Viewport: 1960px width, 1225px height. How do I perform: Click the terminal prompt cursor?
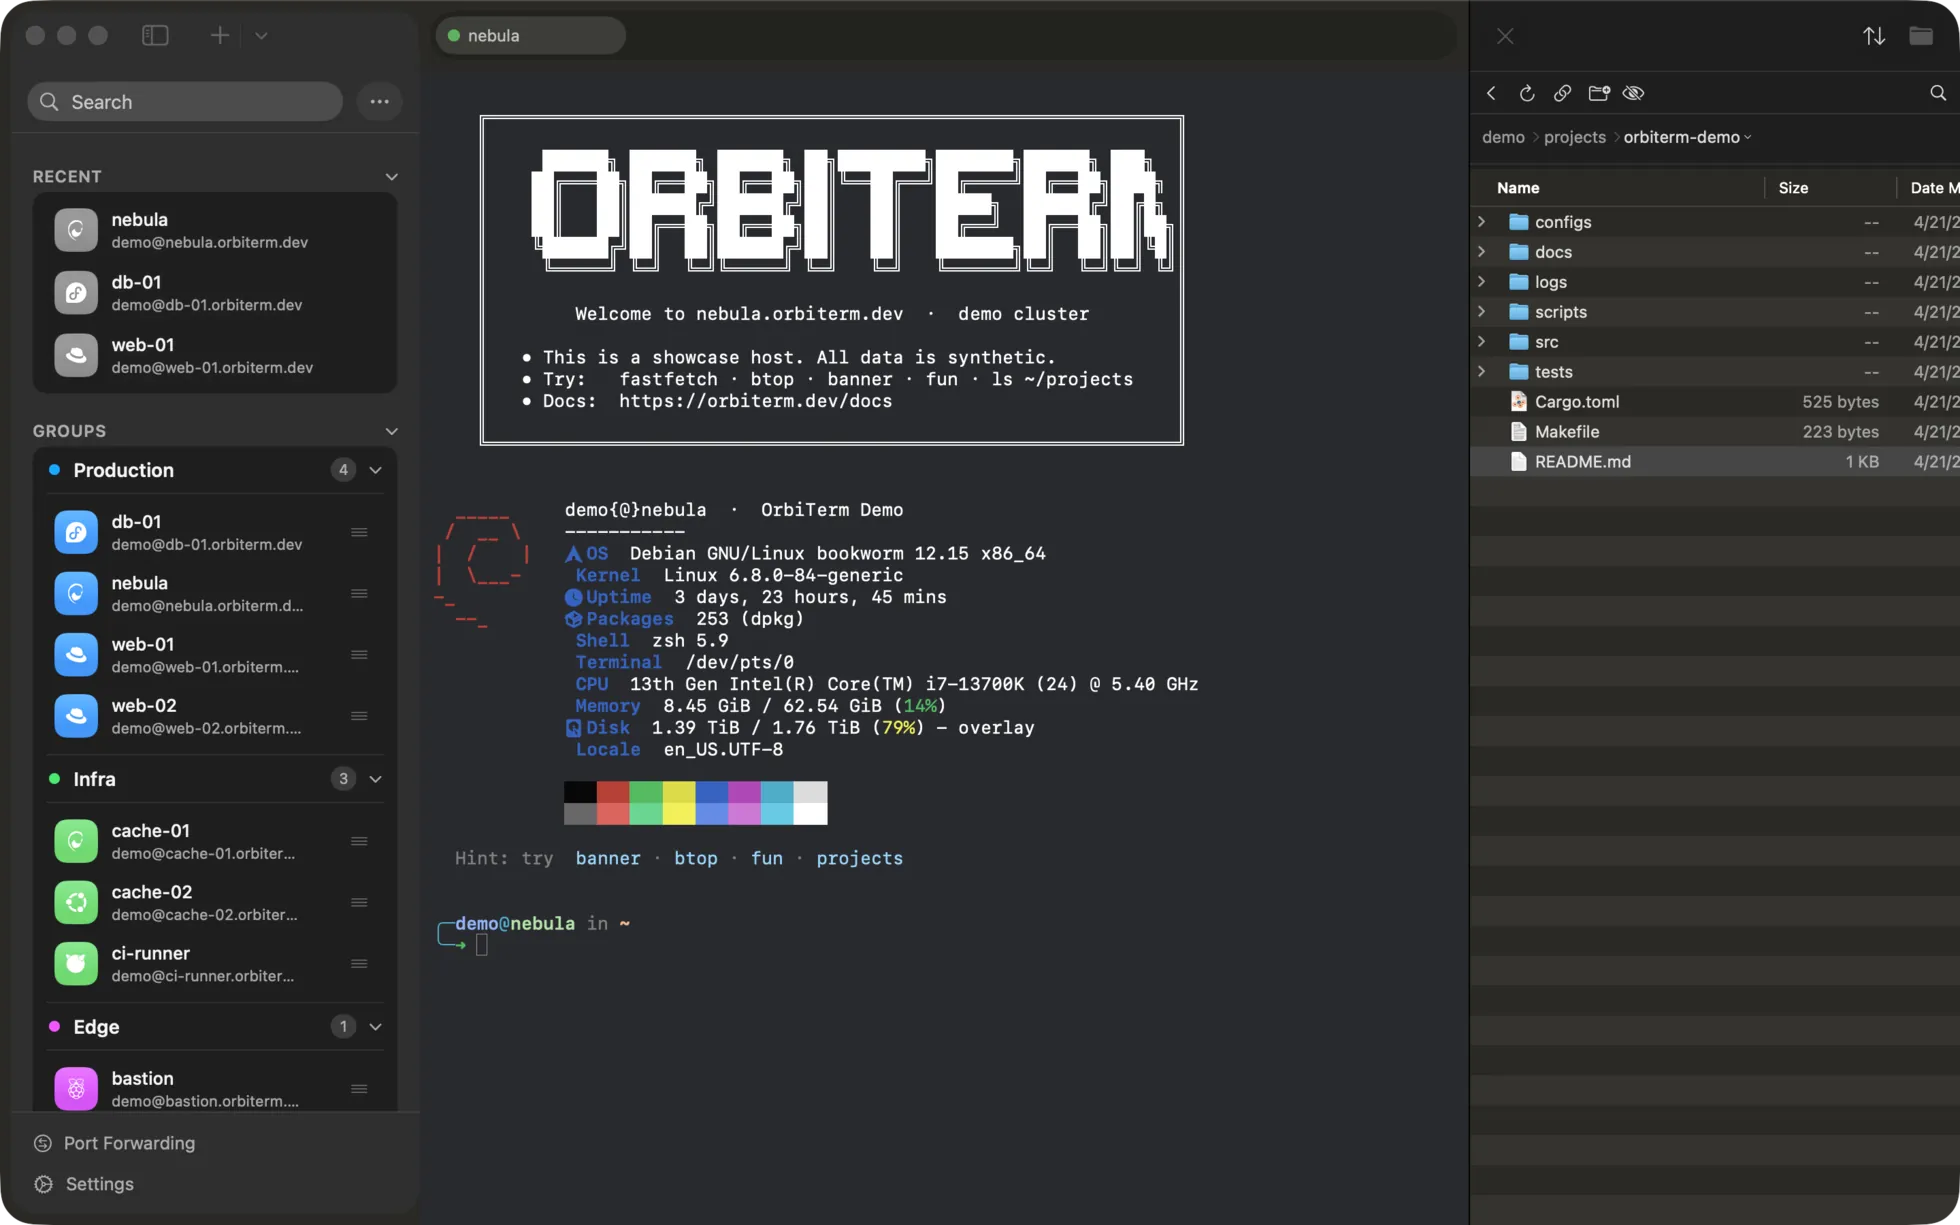coord(482,945)
